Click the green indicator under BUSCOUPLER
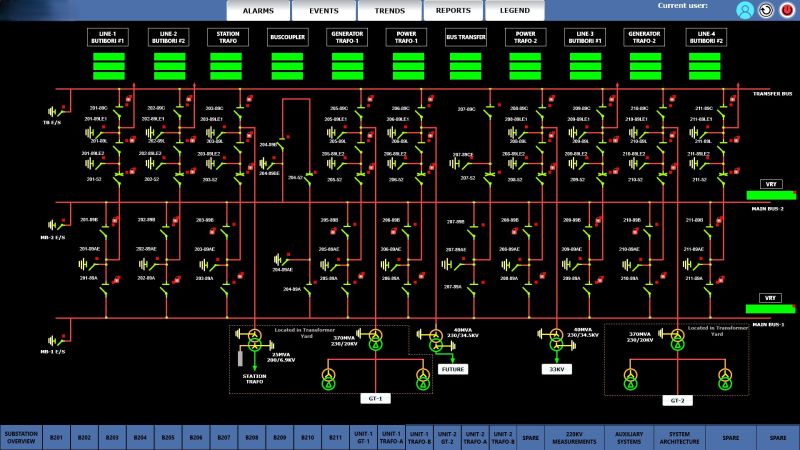This screenshot has width=800, height=450. coord(288,67)
